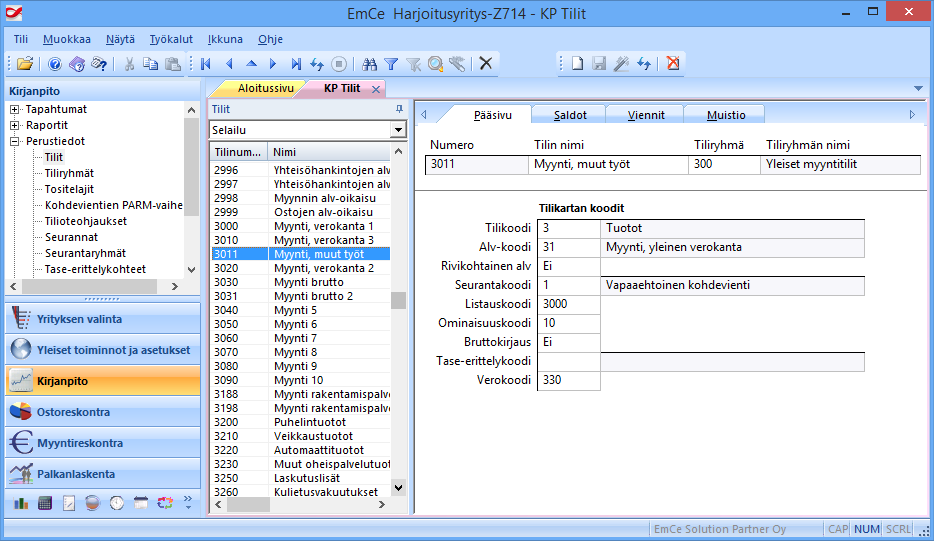
Task: Switch to the Saldot tab
Action: point(570,115)
